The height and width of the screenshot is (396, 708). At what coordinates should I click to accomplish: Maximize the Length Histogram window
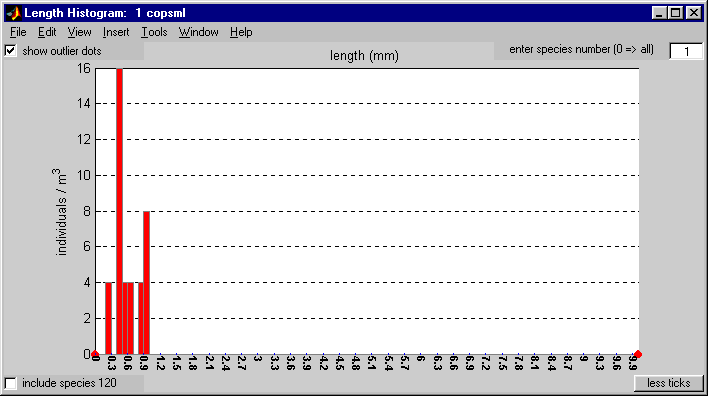click(675, 13)
